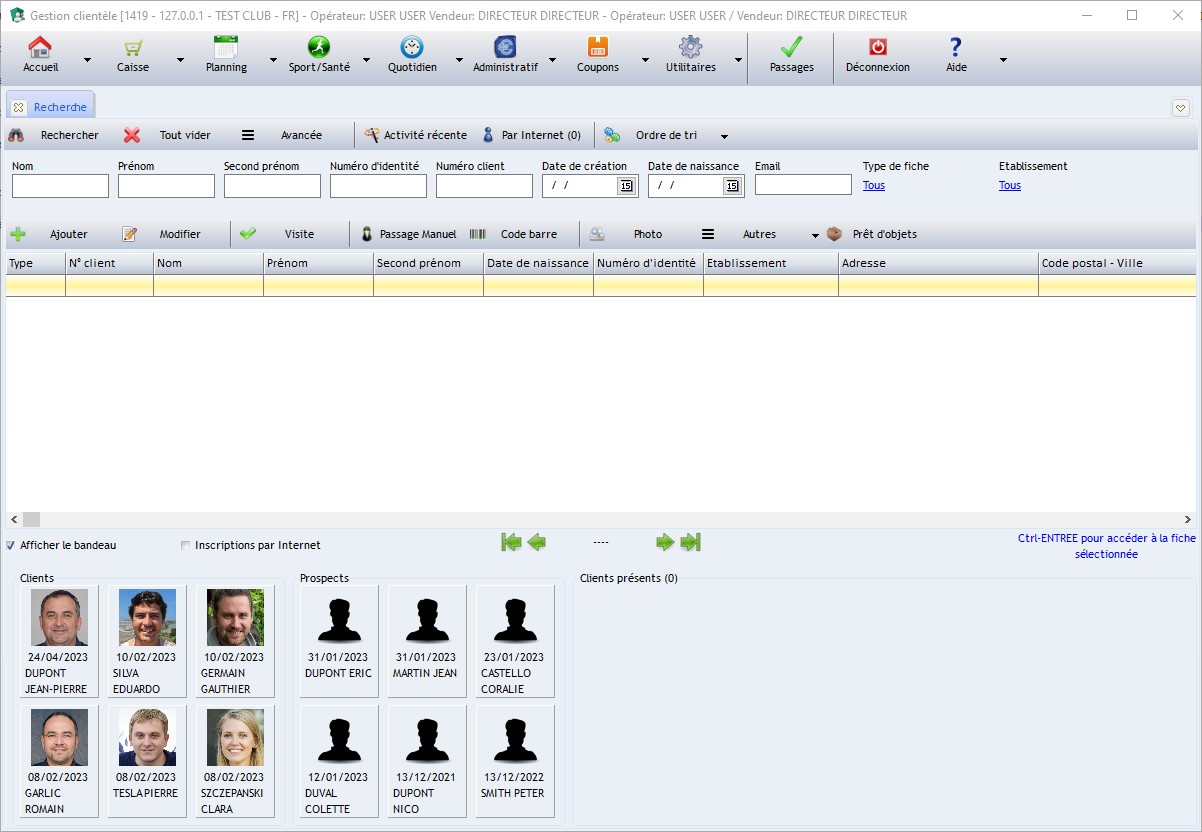Expand the Ordre de tri dropdown
This screenshot has height=832, width=1202.
(x=724, y=136)
